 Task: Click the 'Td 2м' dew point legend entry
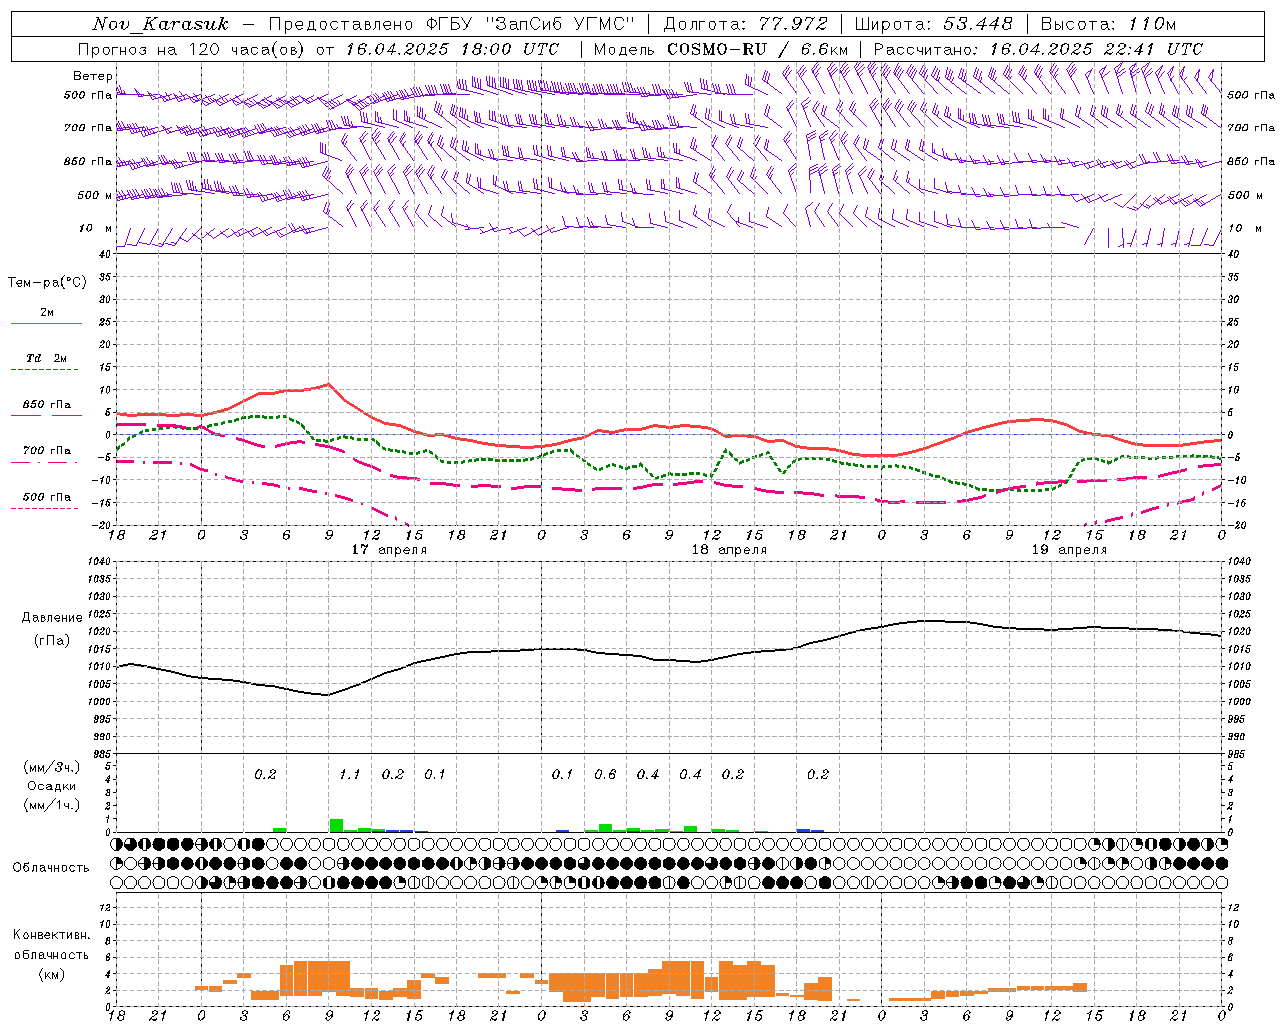point(46,358)
